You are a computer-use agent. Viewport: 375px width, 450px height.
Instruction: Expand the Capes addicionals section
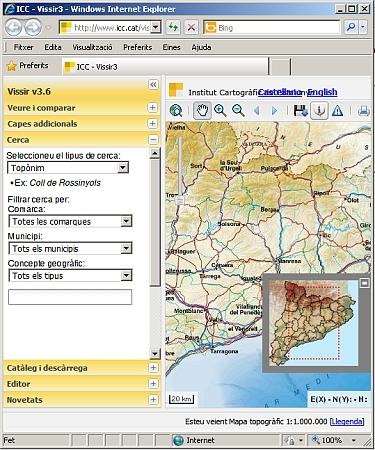pyautogui.click(x=152, y=123)
